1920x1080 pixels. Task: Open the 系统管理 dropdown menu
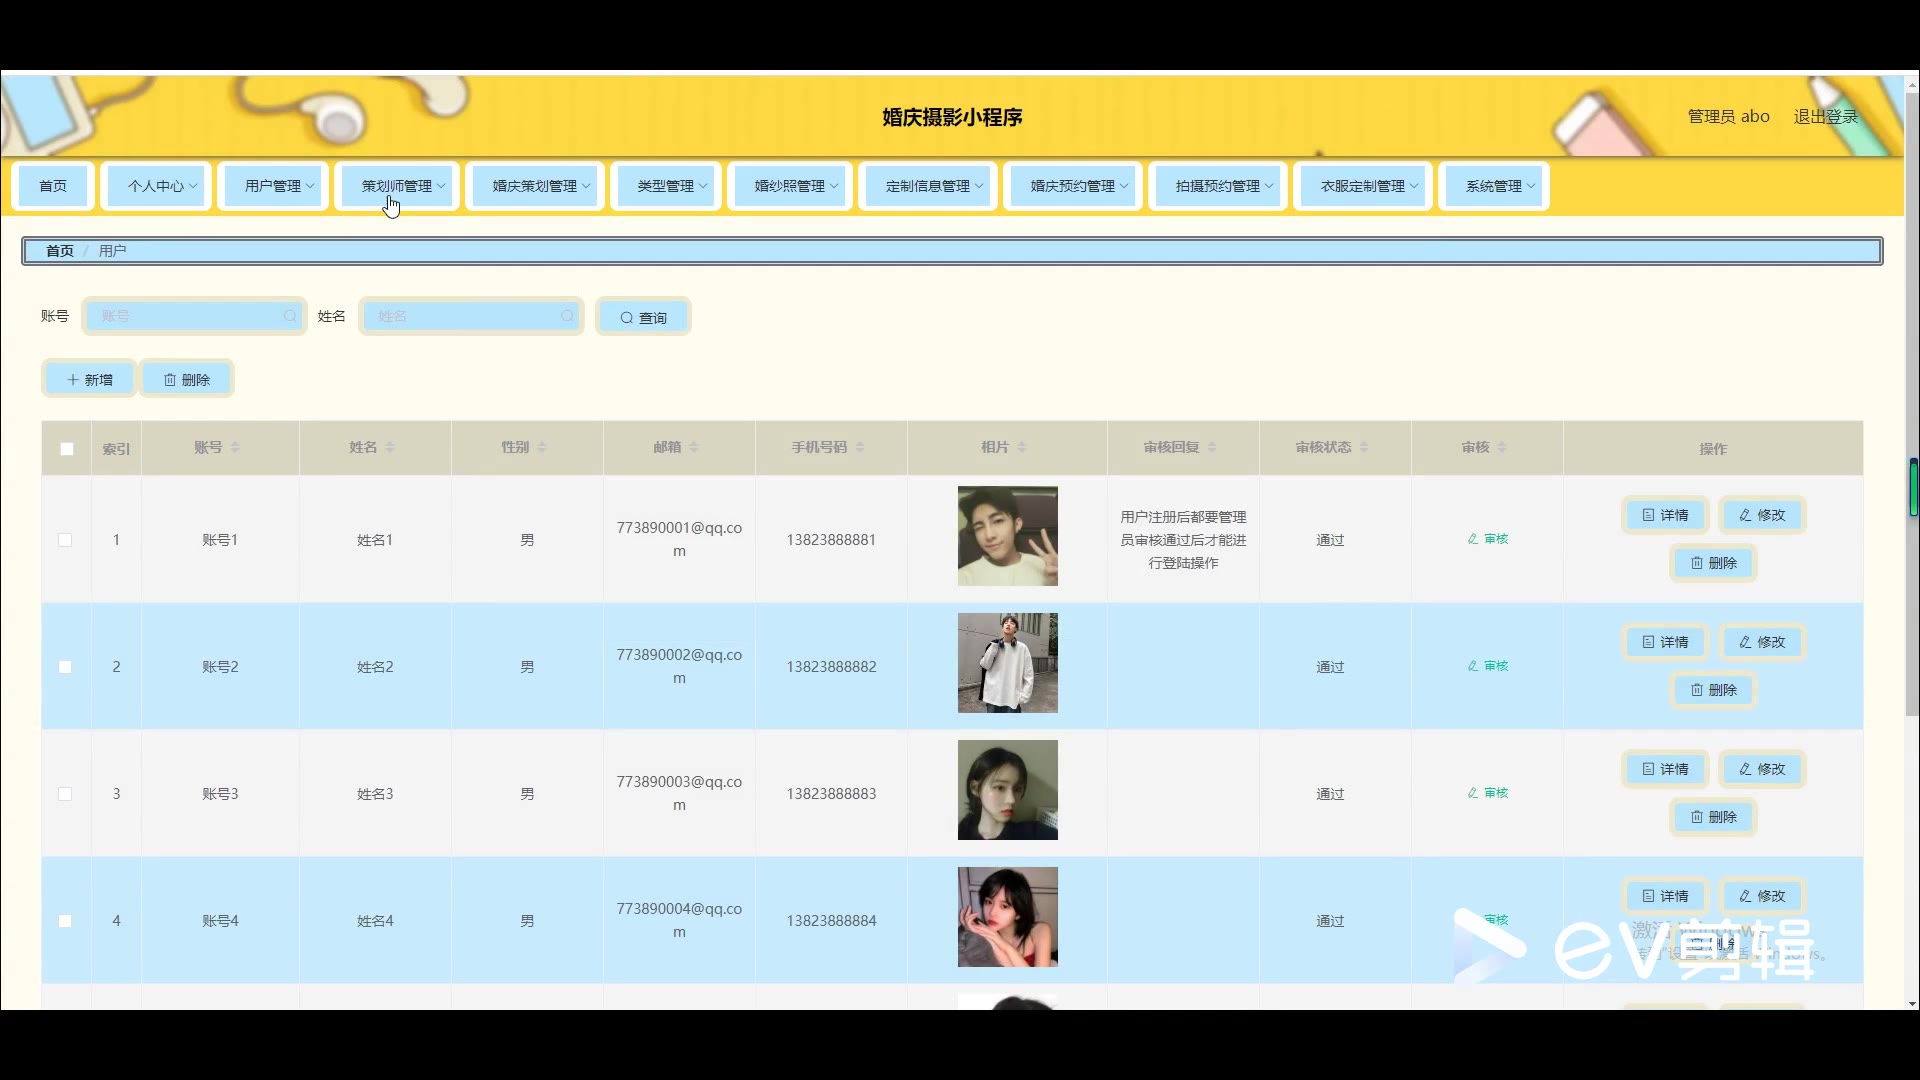[1494, 186]
